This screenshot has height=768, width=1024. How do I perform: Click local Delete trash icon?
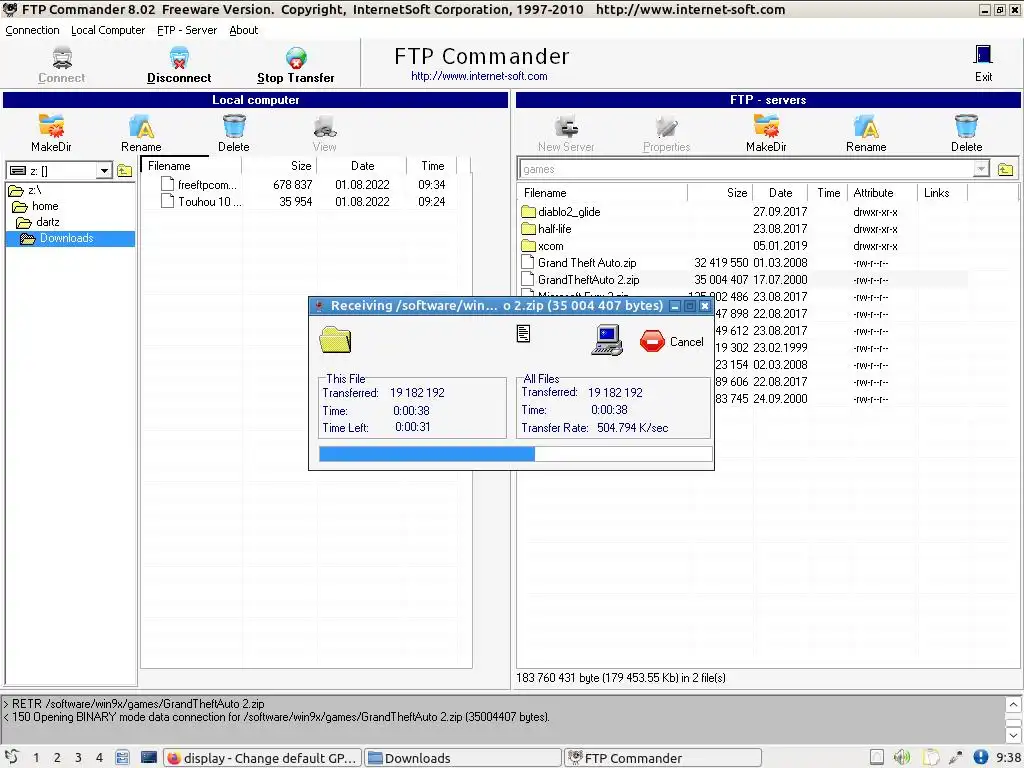point(234,126)
